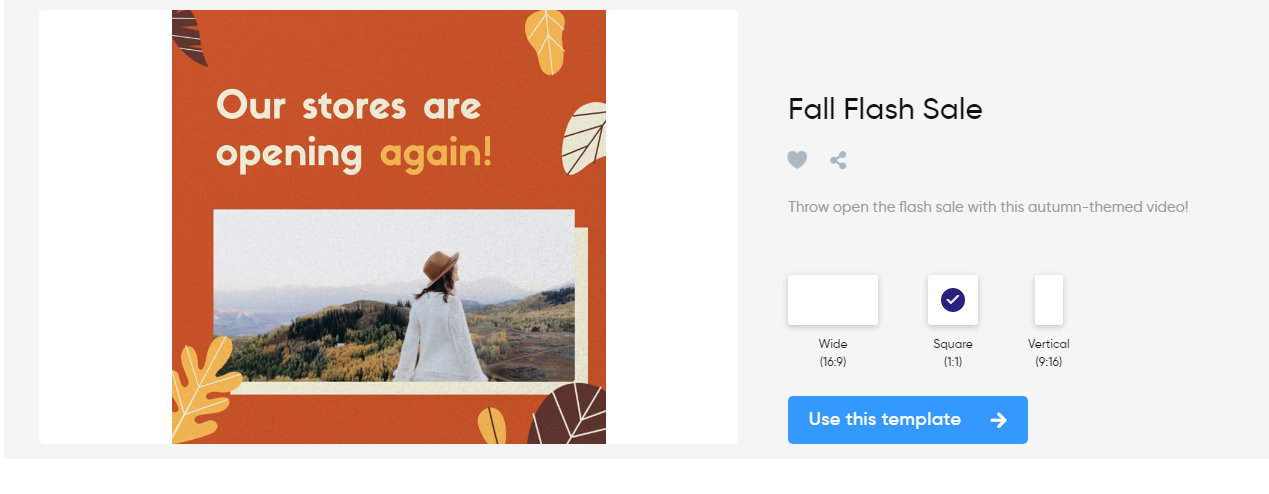Click the Vertical (9:16) label text
The height and width of the screenshot is (494, 1269).
(1048, 352)
